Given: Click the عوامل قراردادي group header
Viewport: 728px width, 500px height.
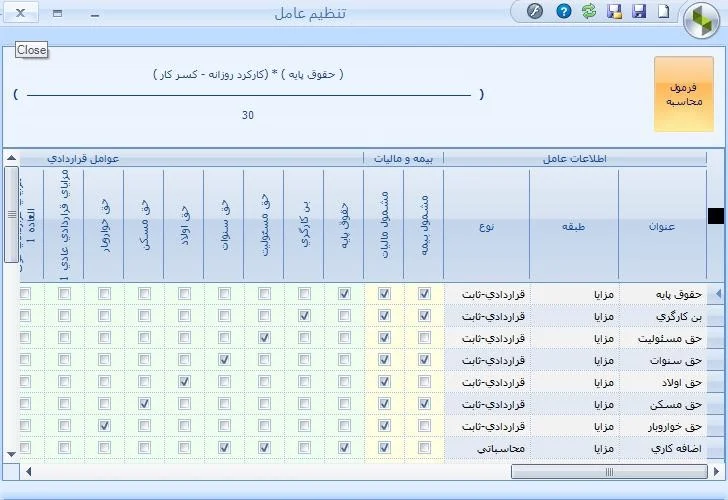Looking at the screenshot, I should click(192, 159).
